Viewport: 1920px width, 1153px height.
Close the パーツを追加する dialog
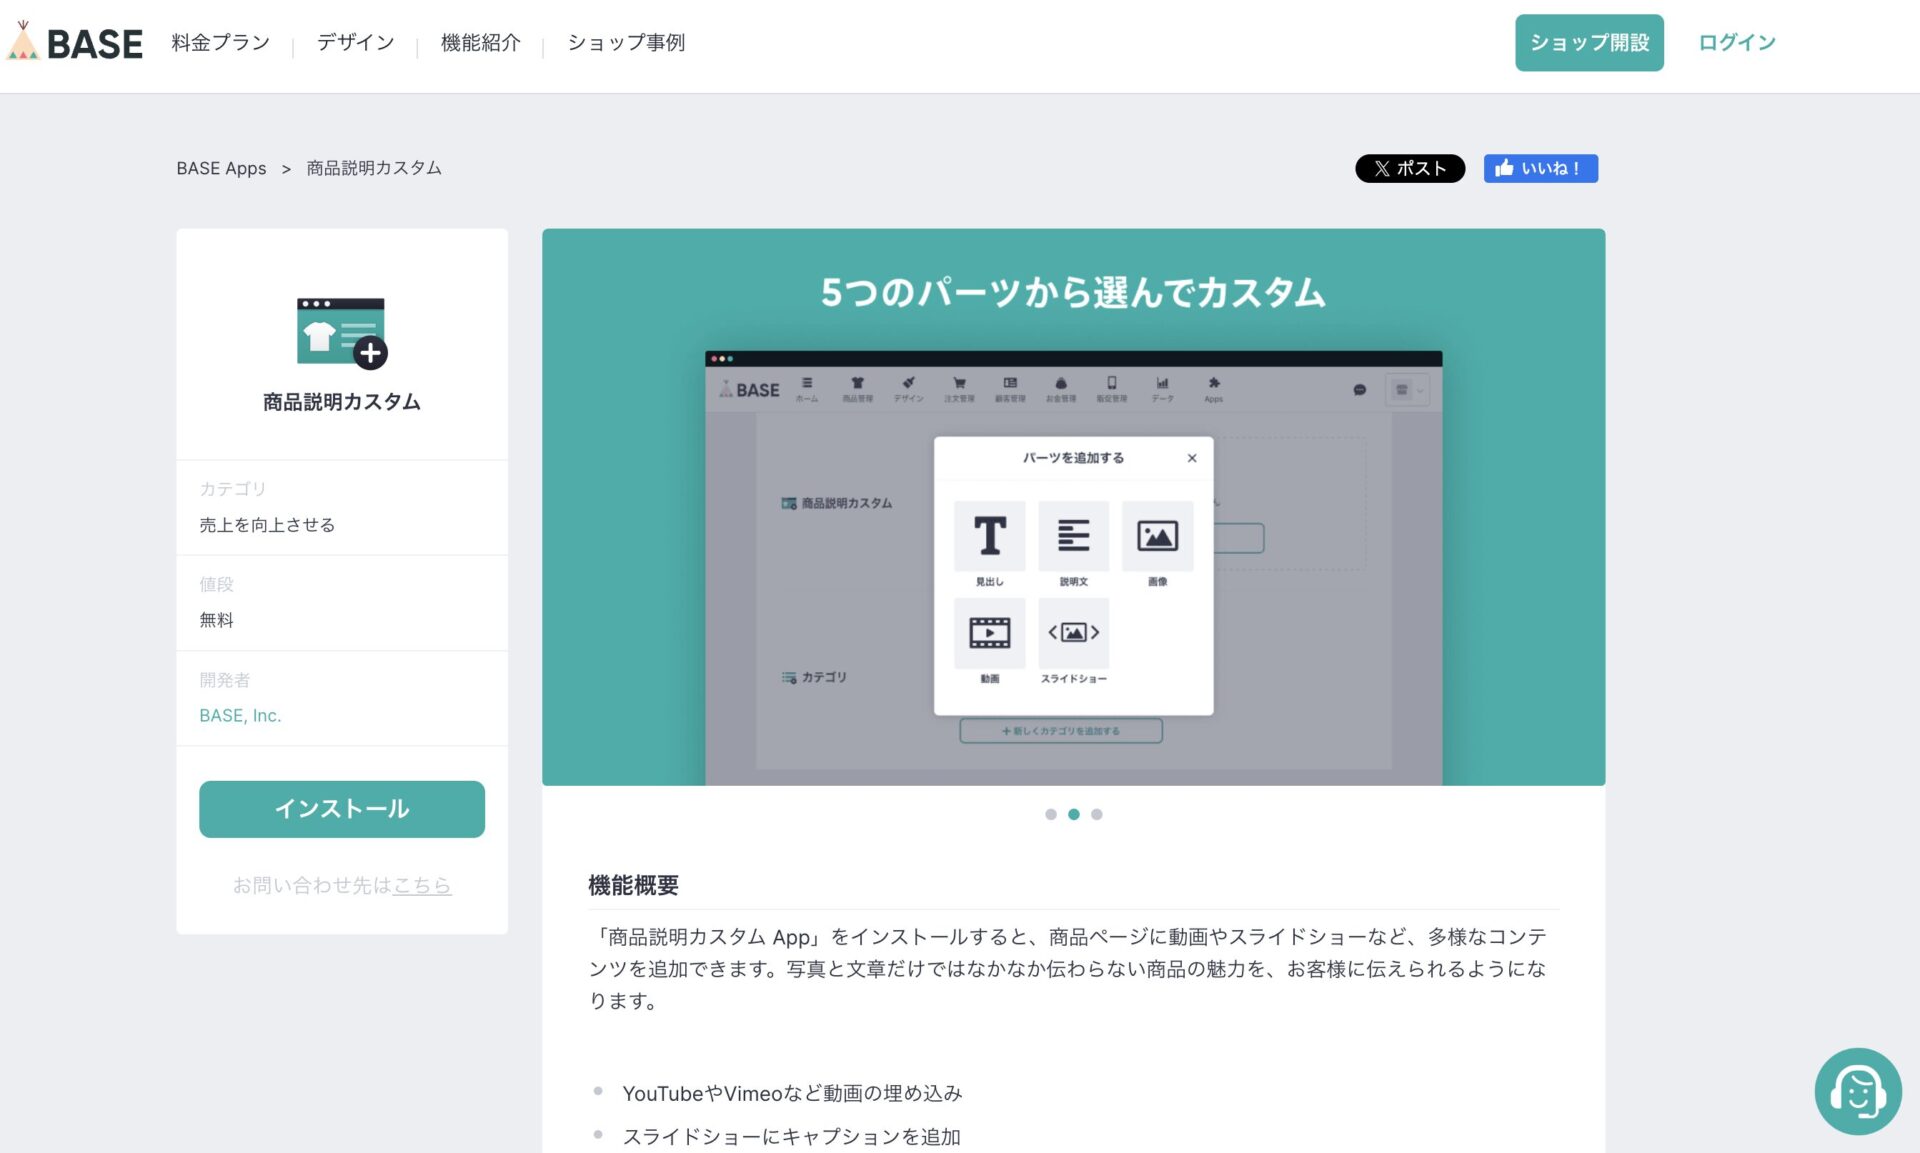coord(1192,458)
